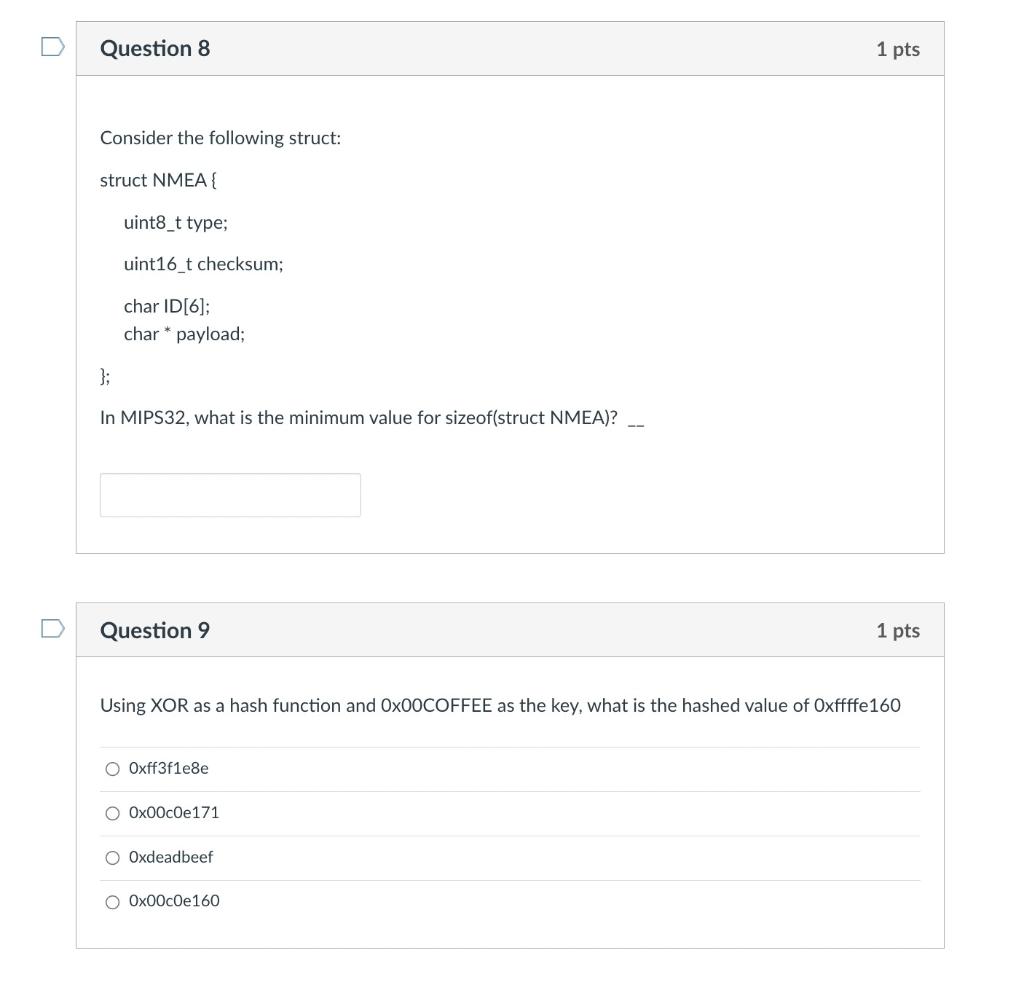Choose the 0x00c0e171 option
The image size is (1024, 985).
tap(112, 812)
